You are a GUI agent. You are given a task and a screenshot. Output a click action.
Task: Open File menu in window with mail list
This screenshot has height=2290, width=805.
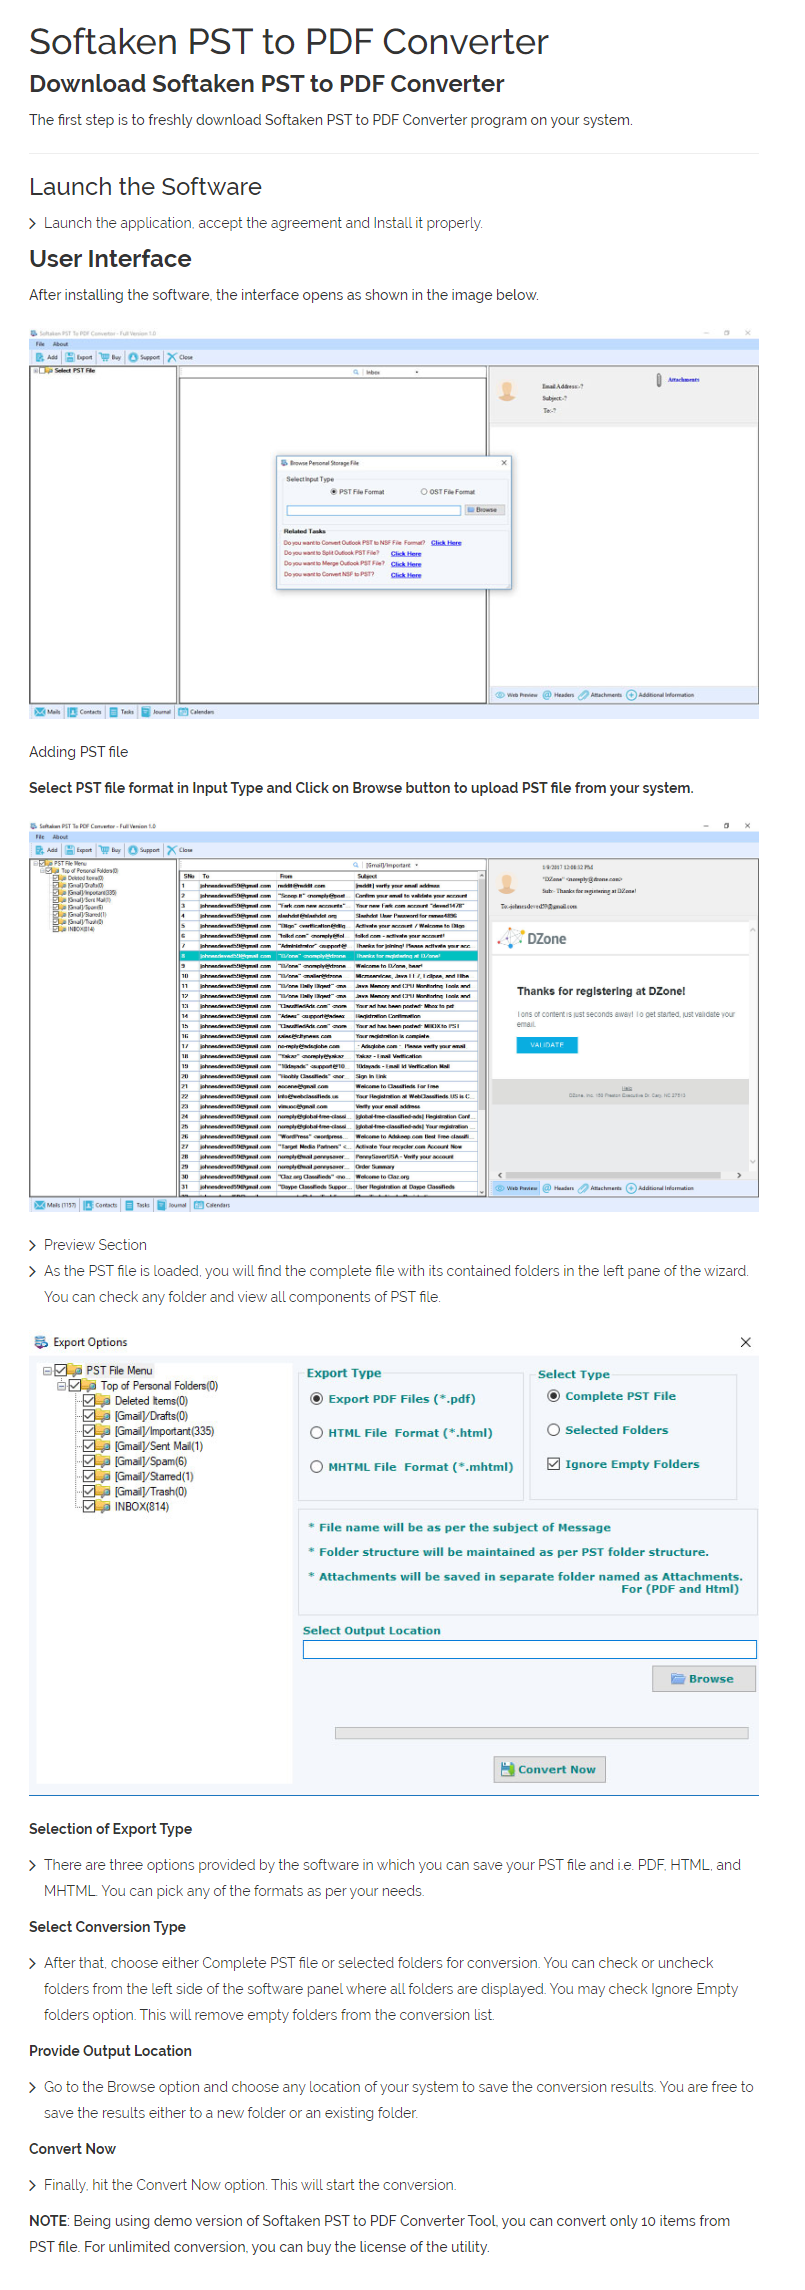40,837
